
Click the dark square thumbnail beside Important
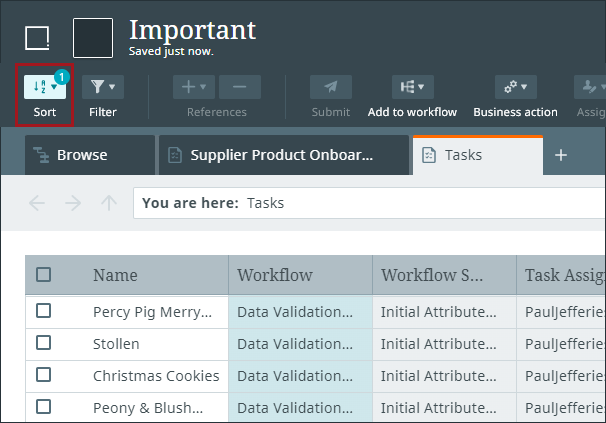93,38
